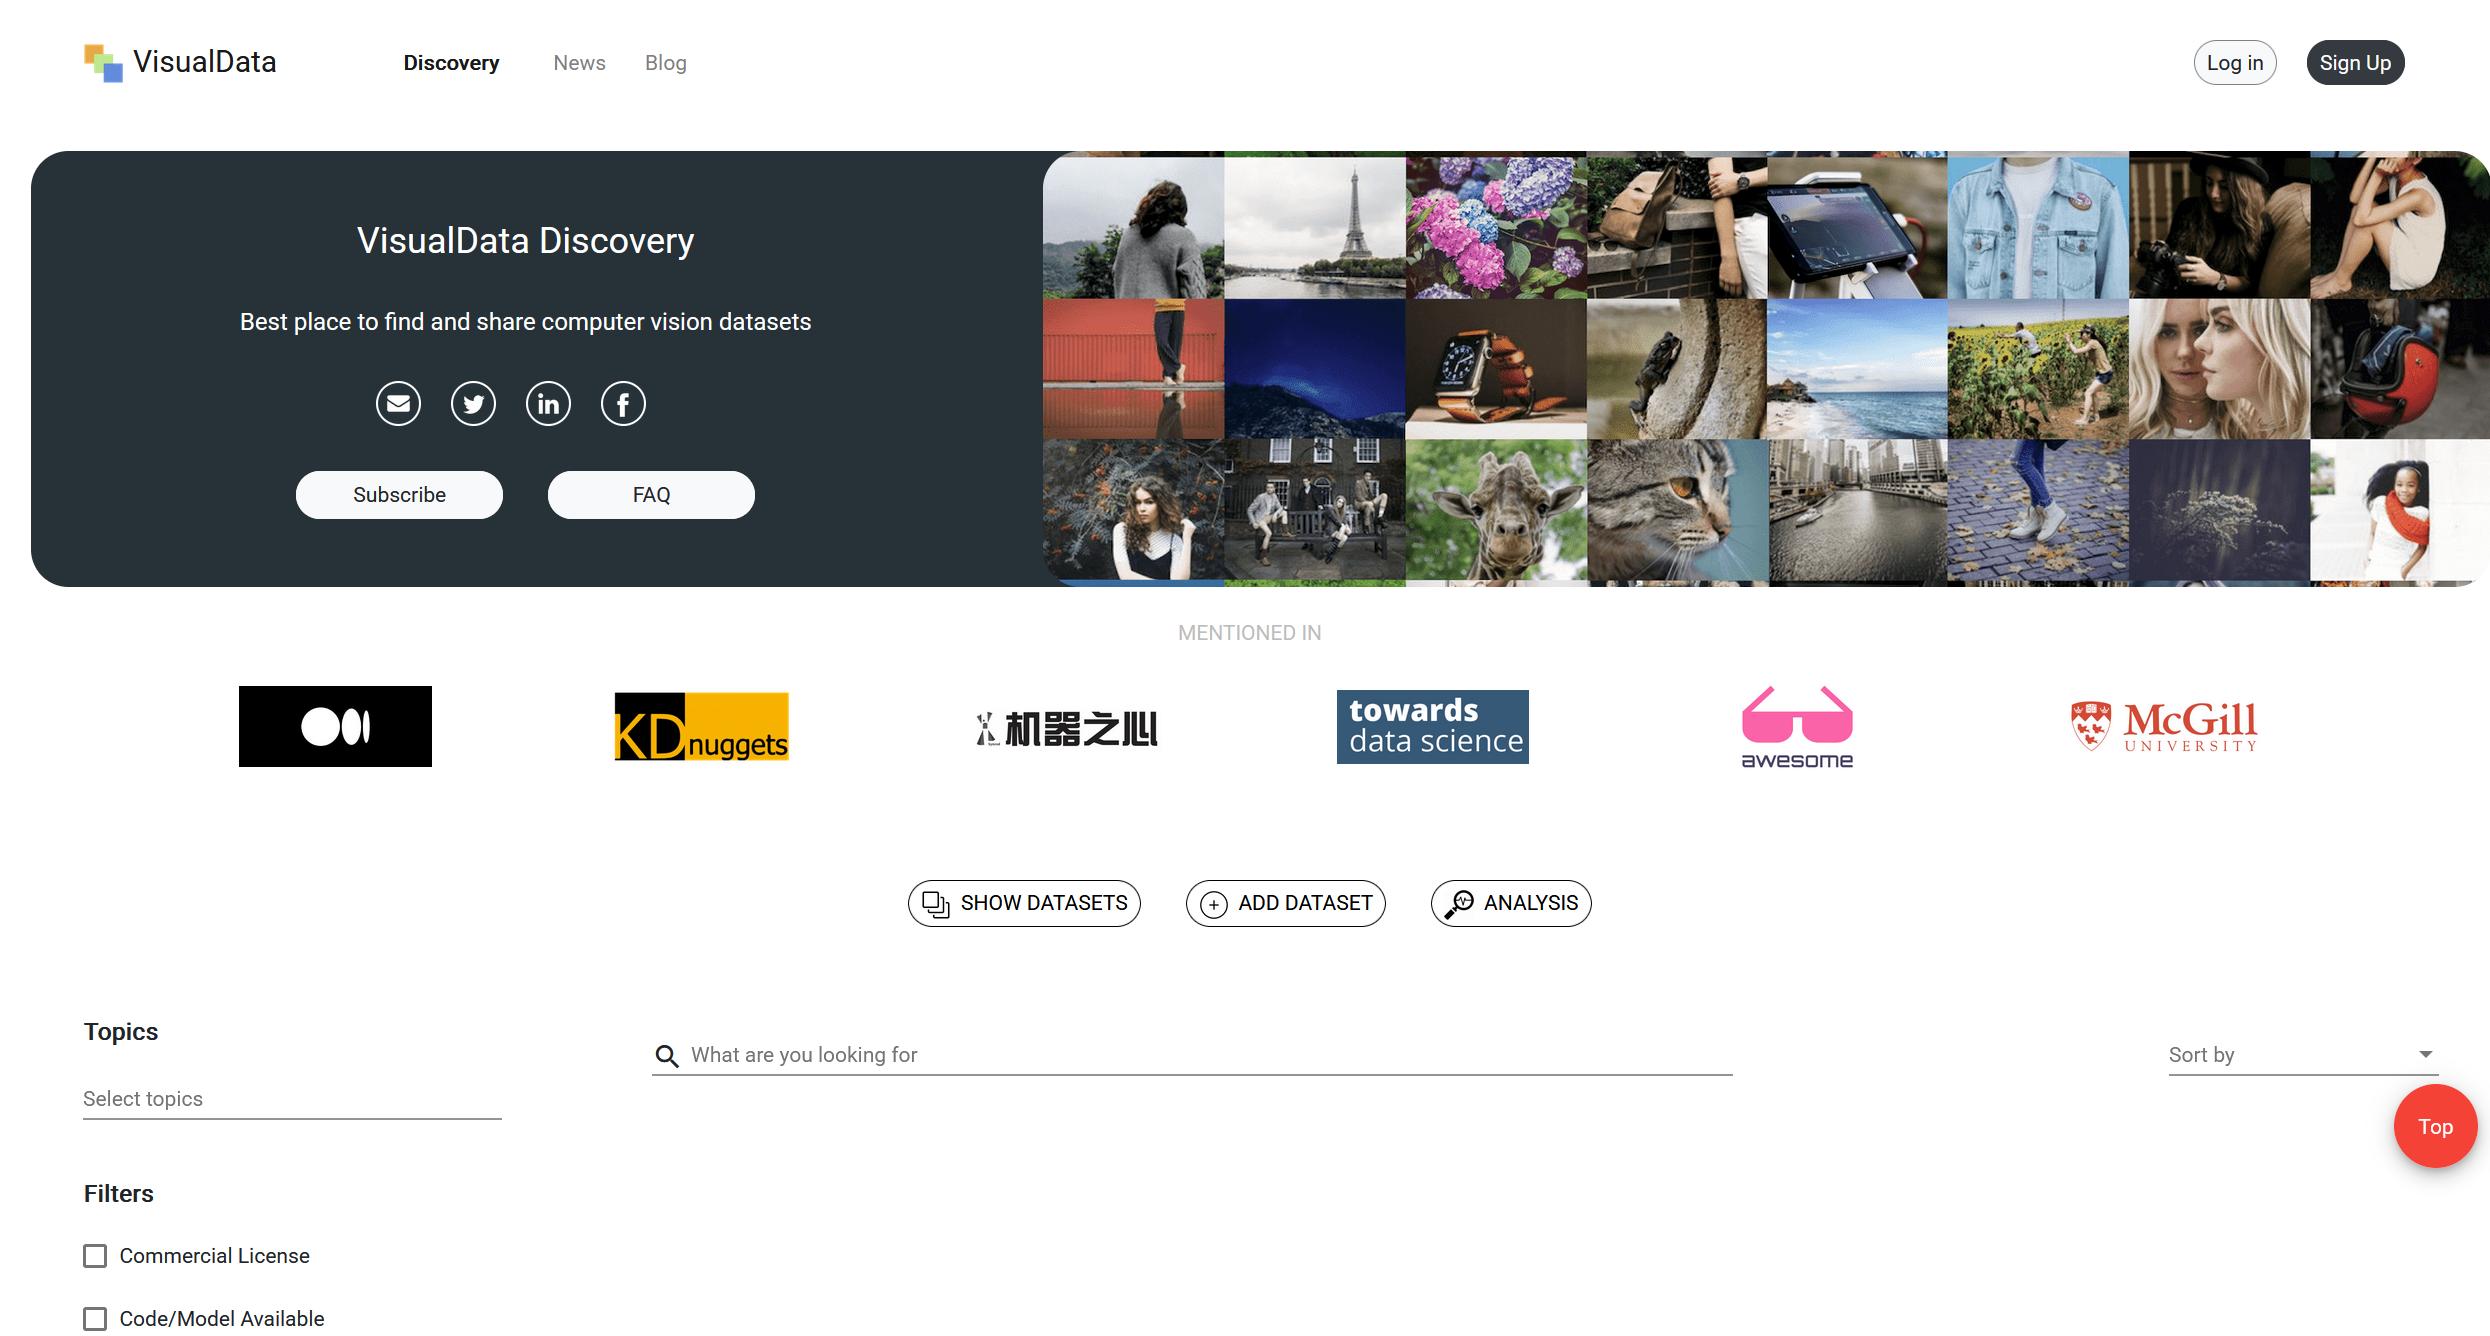Focus the 'What are you looking for' search field
2490x1336 pixels.
pos(1192,1055)
